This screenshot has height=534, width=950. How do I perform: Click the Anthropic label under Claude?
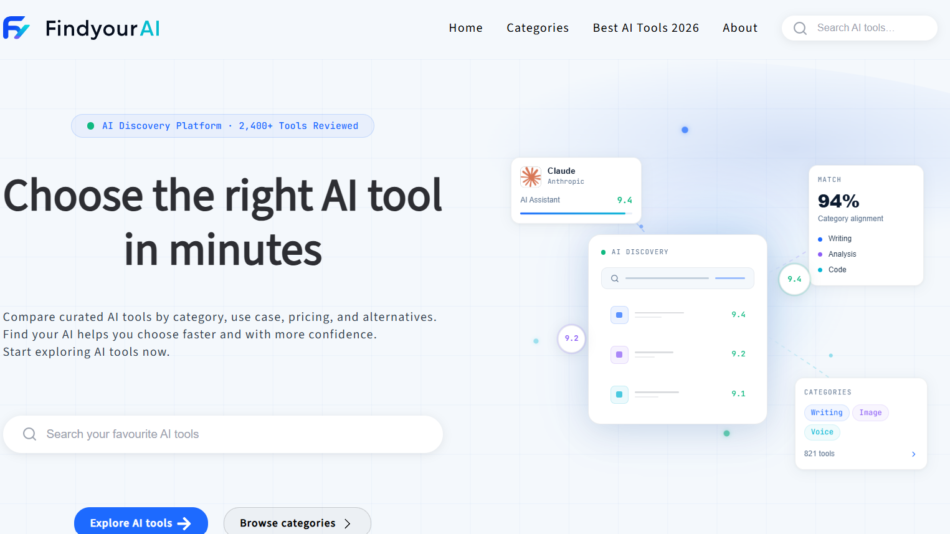point(565,182)
